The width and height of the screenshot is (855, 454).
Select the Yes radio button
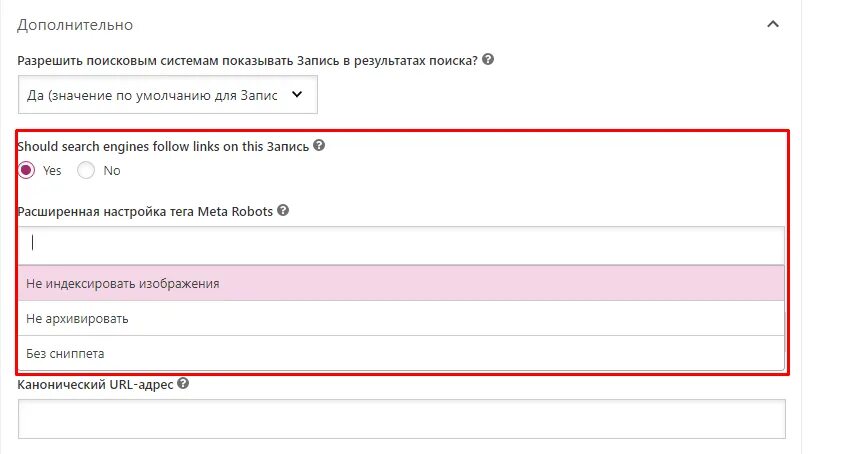27,170
